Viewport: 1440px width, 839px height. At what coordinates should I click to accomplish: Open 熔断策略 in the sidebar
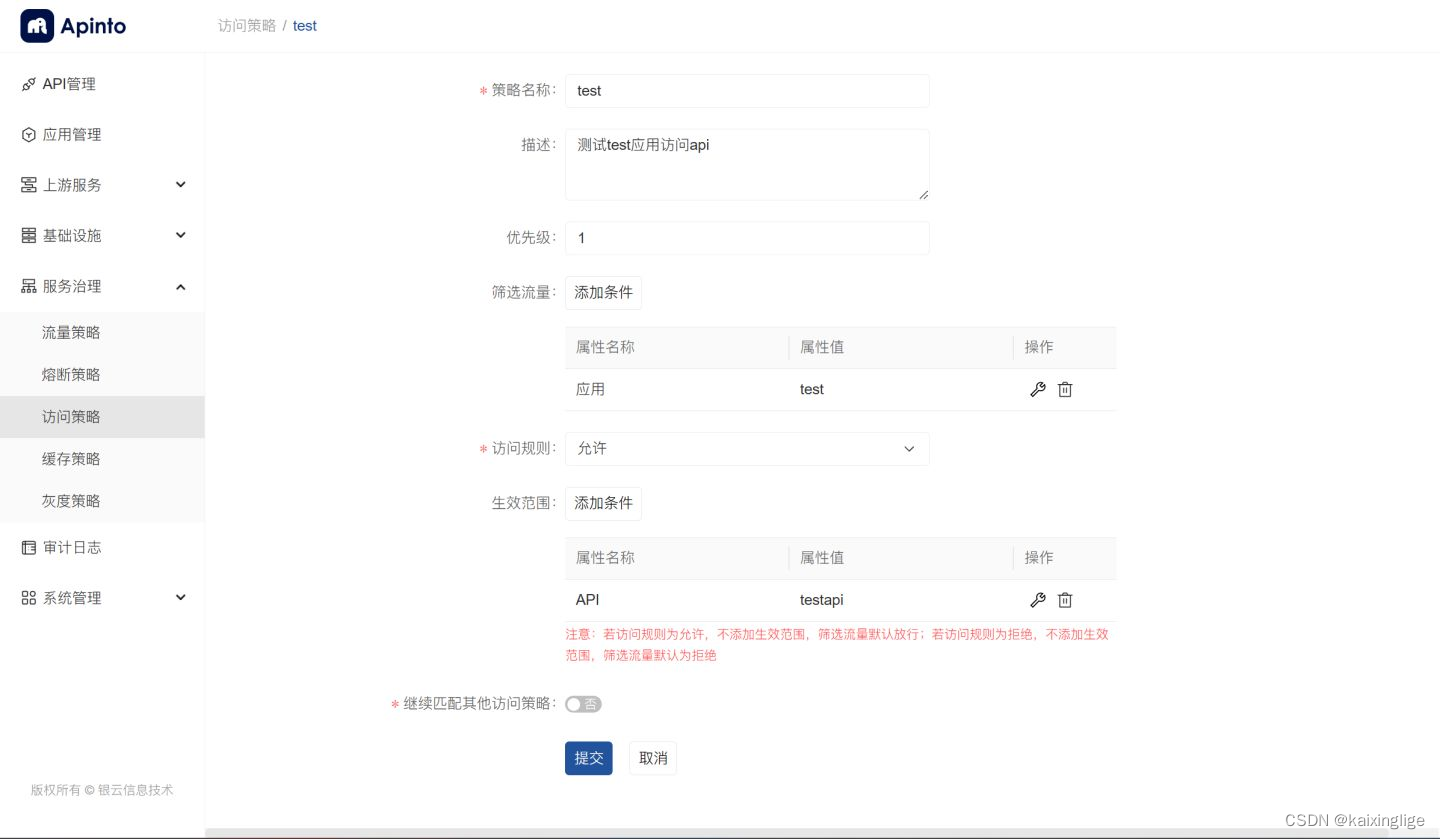point(102,375)
